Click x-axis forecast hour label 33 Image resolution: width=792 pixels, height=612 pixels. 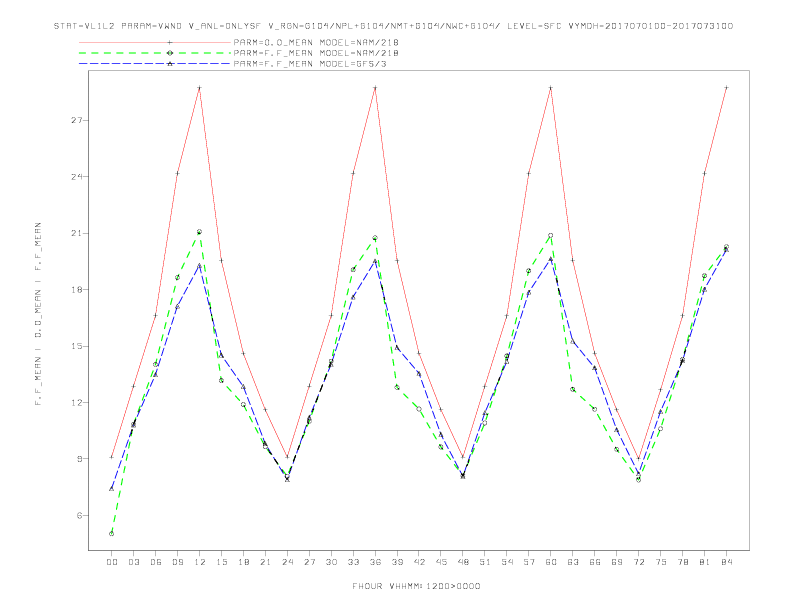(354, 562)
